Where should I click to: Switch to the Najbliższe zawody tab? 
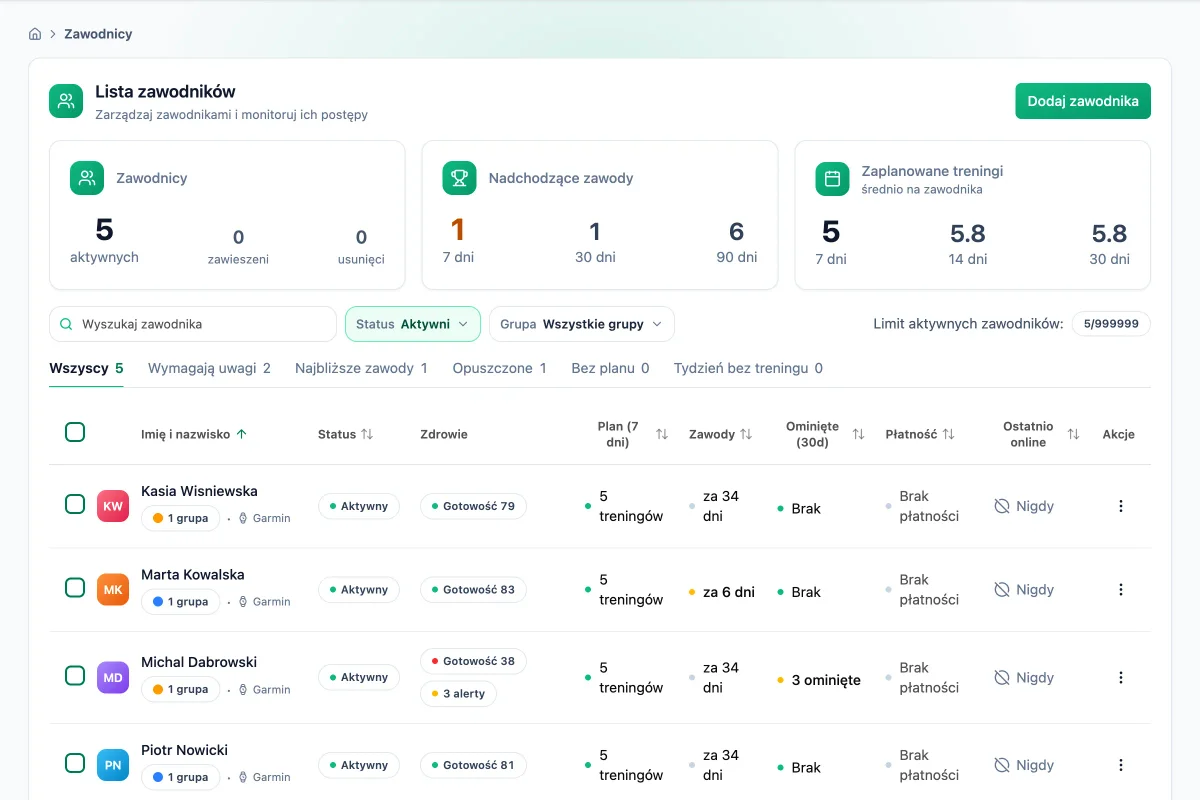coord(361,368)
